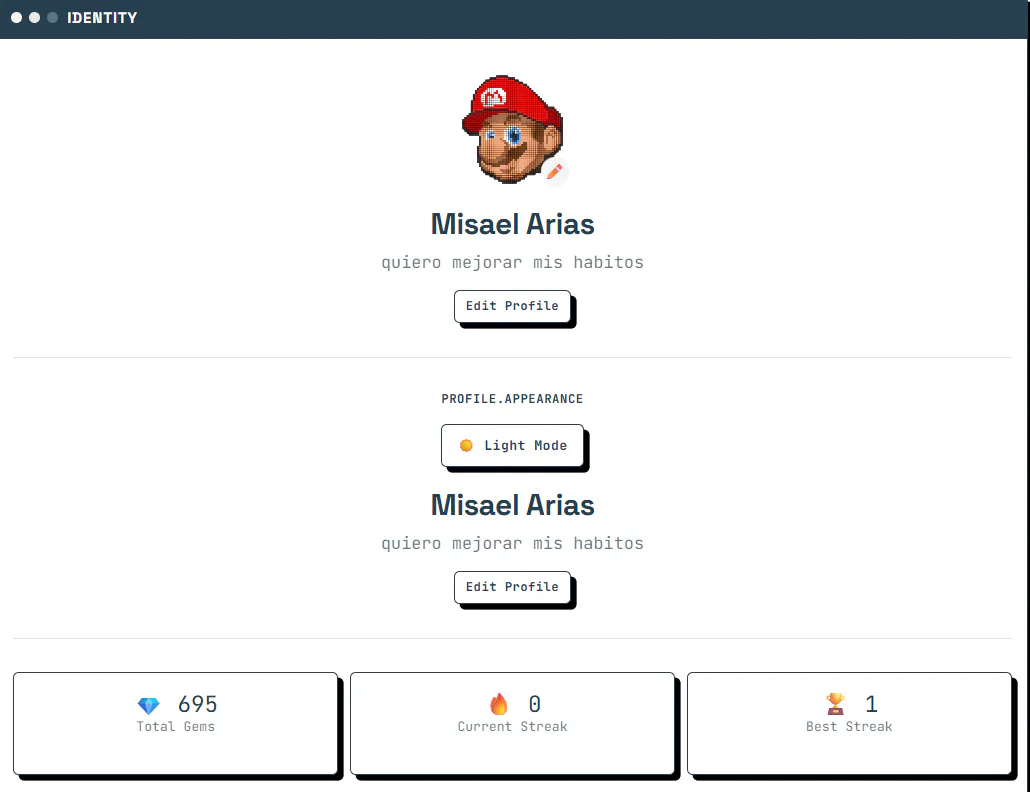The image size is (1030, 792).
Task: Open the Best Streak card
Action: pyautogui.click(x=849, y=723)
